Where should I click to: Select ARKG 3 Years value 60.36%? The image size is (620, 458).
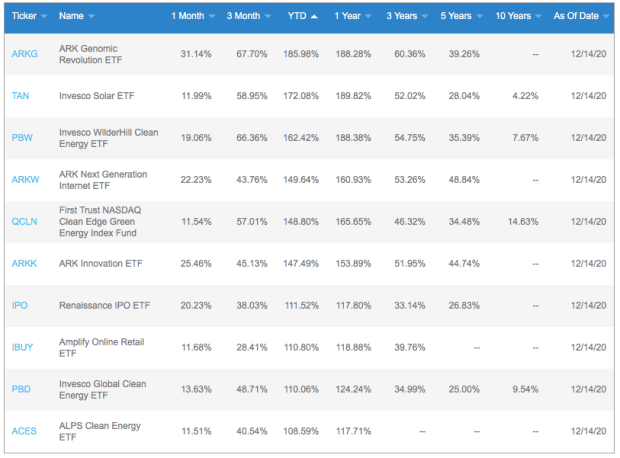click(410, 54)
